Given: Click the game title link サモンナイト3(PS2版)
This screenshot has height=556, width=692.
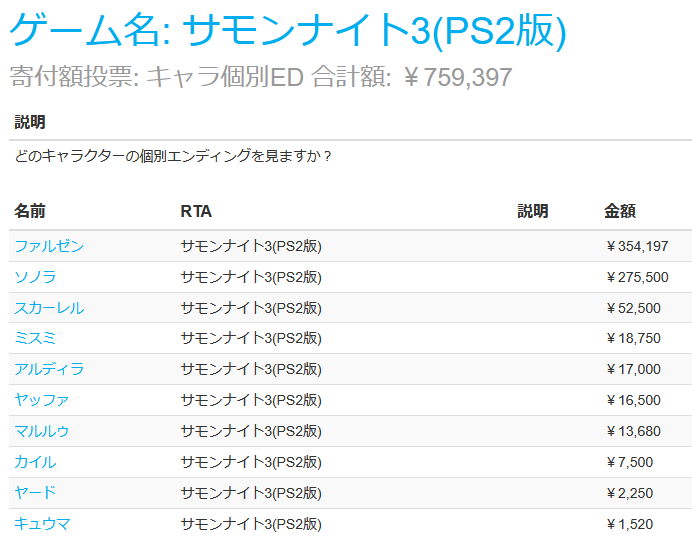Looking at the screenshot, I should click(x=374, y=30).
